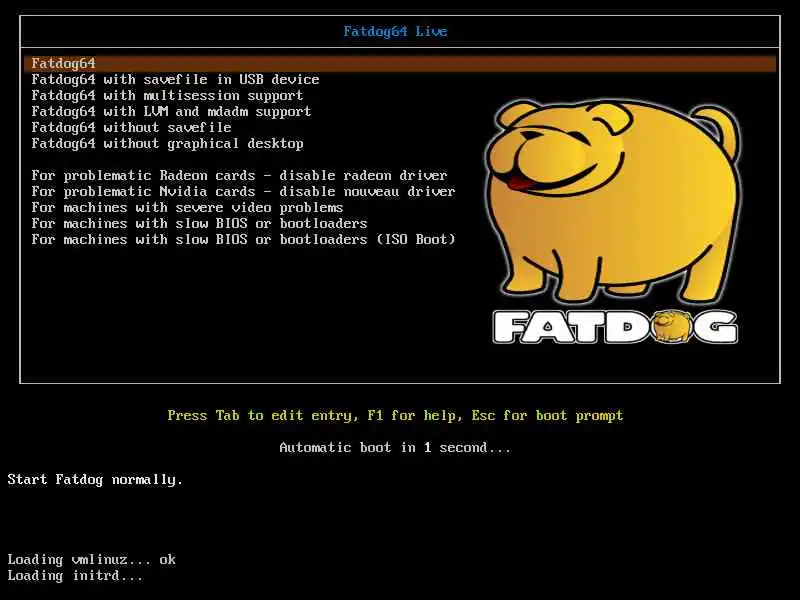The height and width of the screenshot is (600, 800).
Task: Pick machines with severe video problems entry
Action: point(187,208)
